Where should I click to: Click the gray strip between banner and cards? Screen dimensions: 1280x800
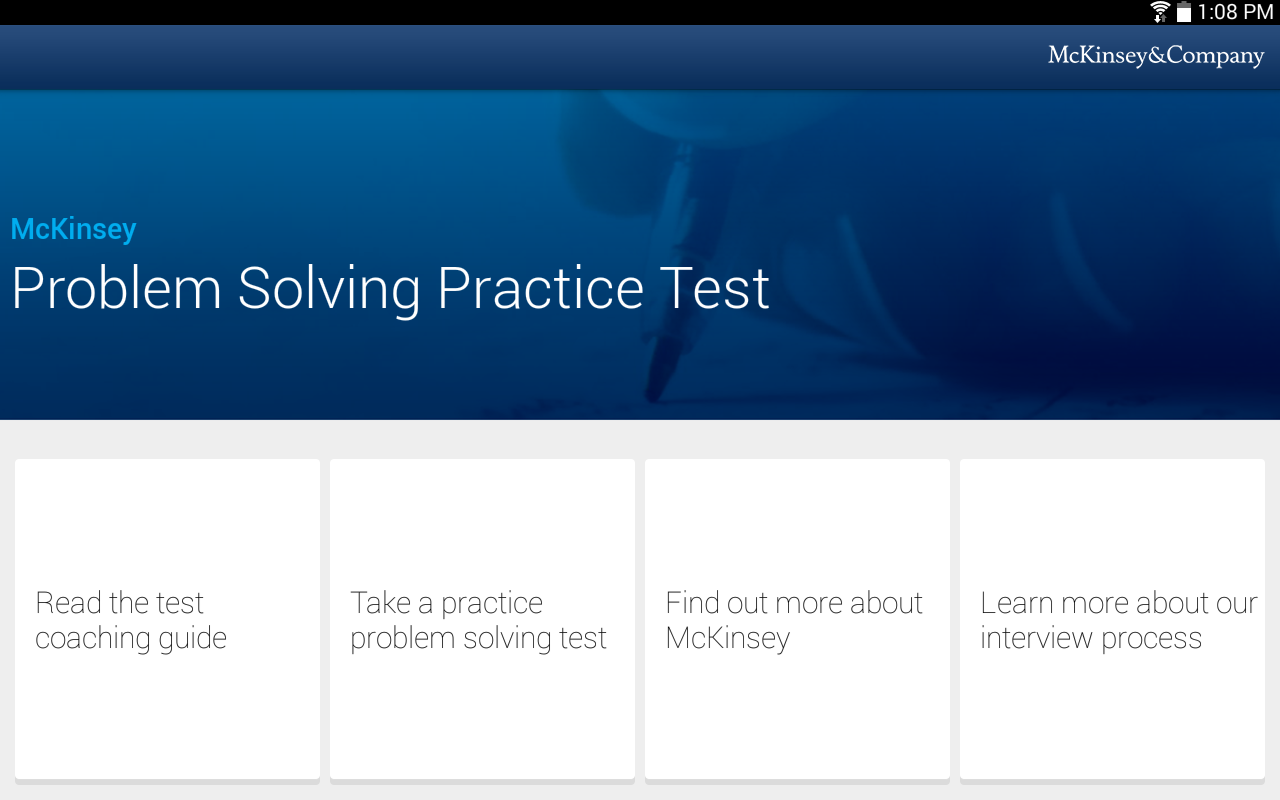pyautogui.click(x=640, y=439)
